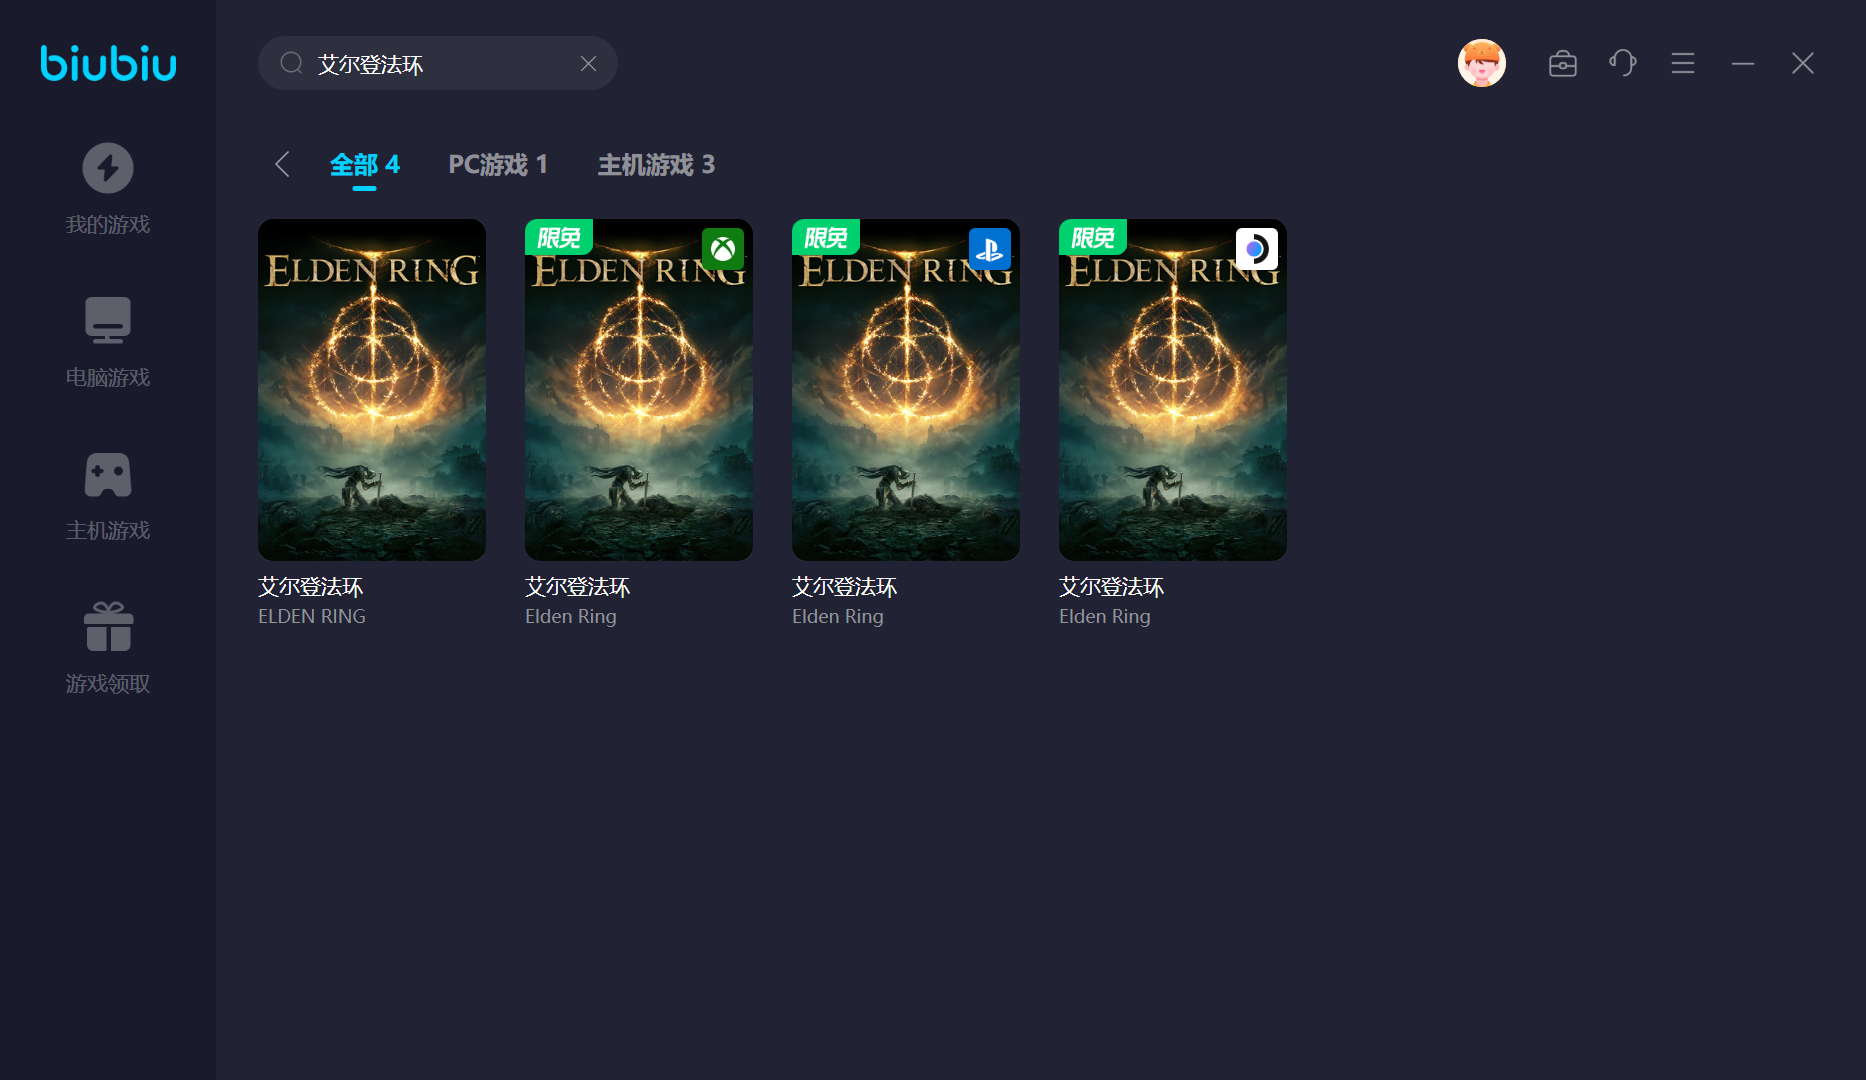Screen dimensions: 1866x1080
Task: Clear the search text with X
Action: (588, 64)
